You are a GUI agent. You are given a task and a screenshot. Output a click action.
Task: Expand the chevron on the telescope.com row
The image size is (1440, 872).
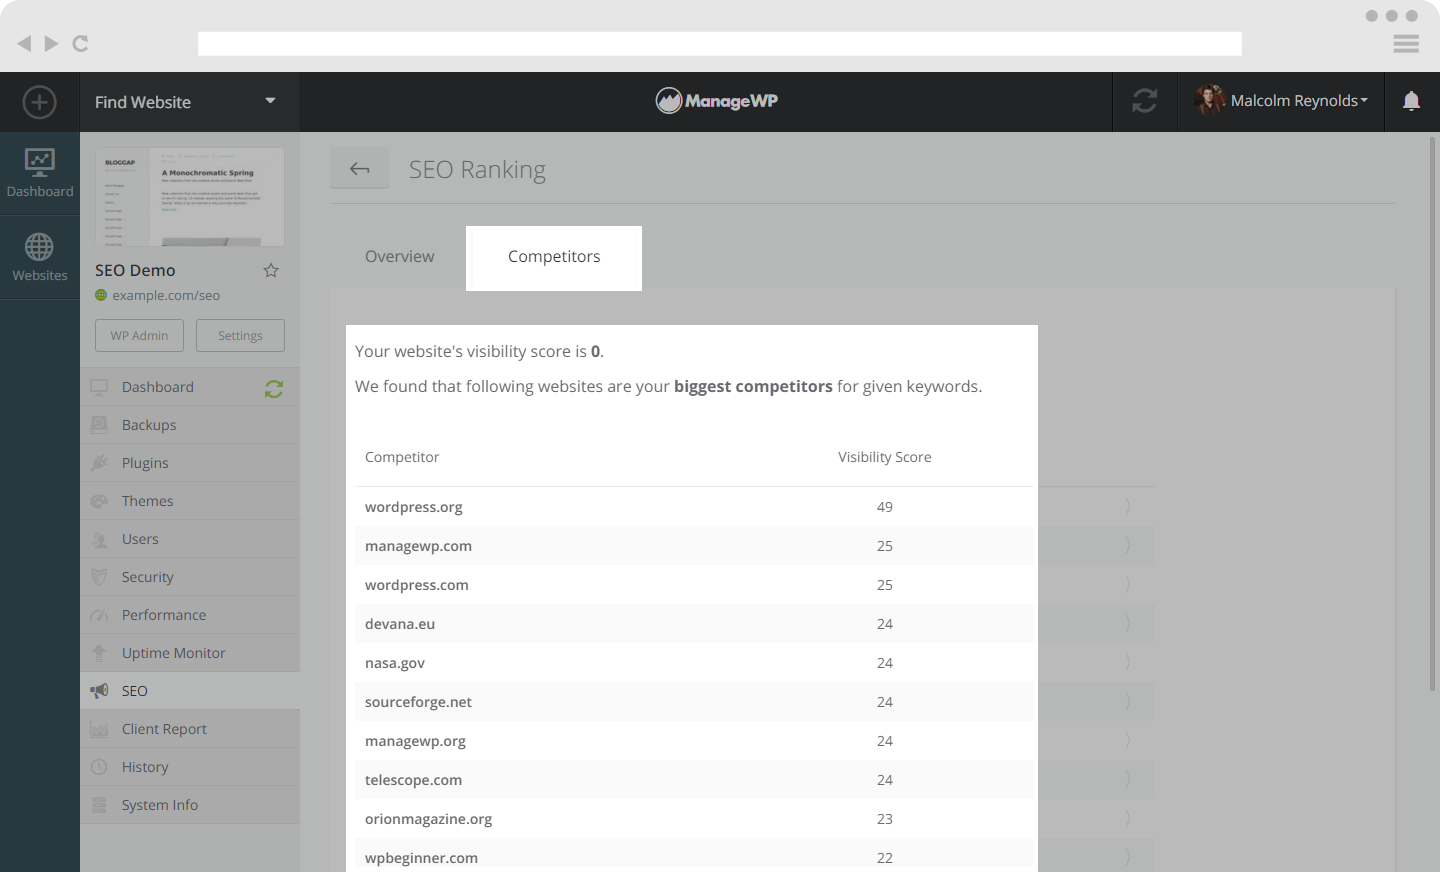click(1128, 780)
